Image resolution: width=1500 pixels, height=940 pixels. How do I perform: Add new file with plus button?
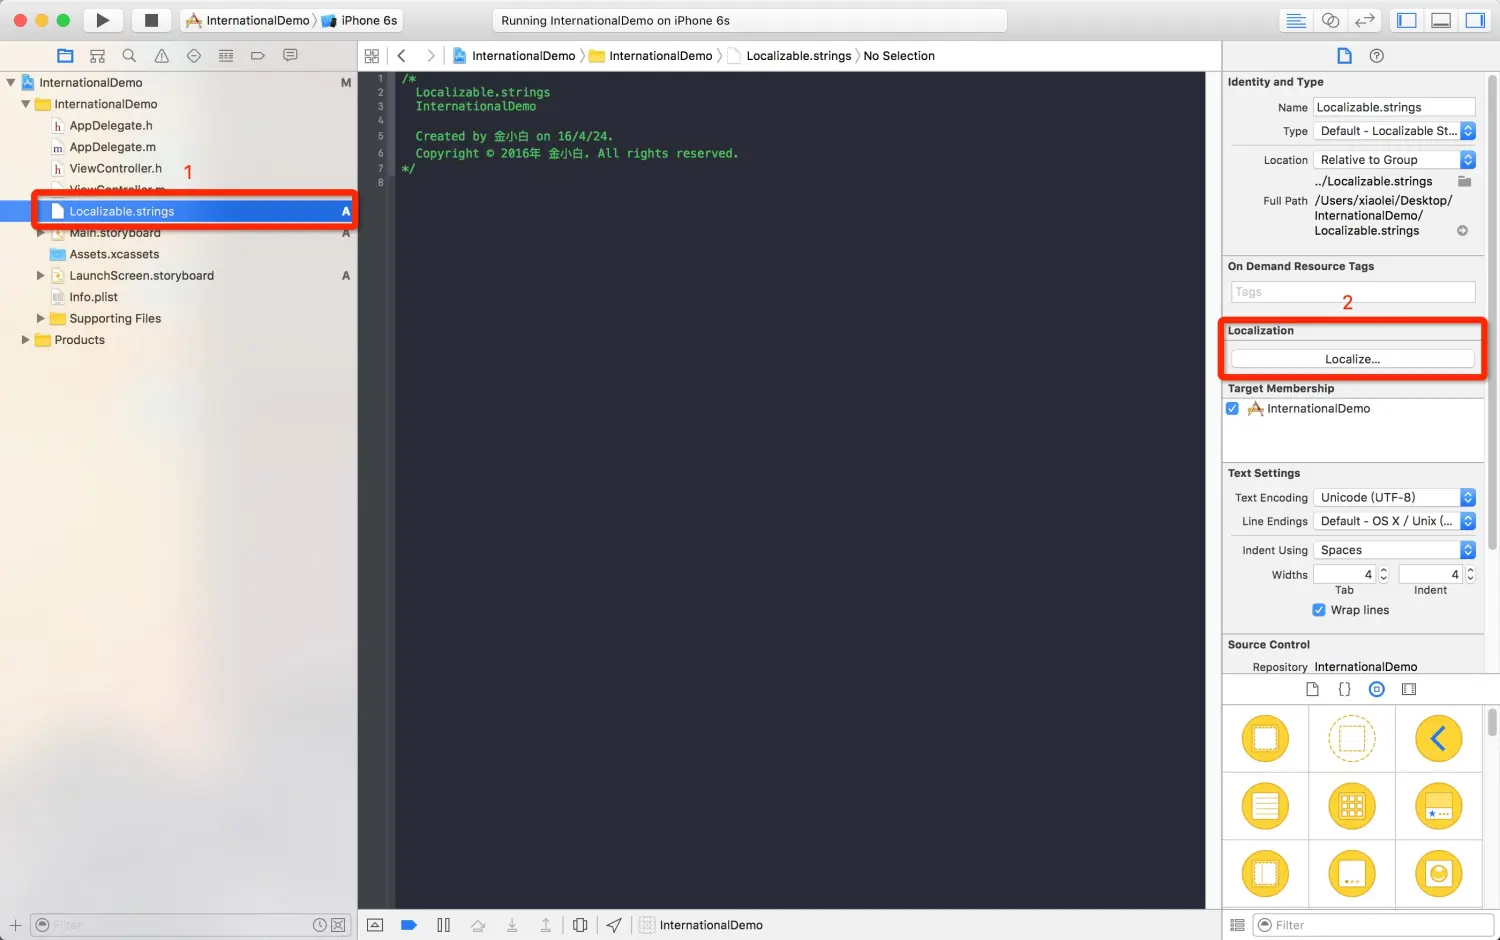click(15, 925)
